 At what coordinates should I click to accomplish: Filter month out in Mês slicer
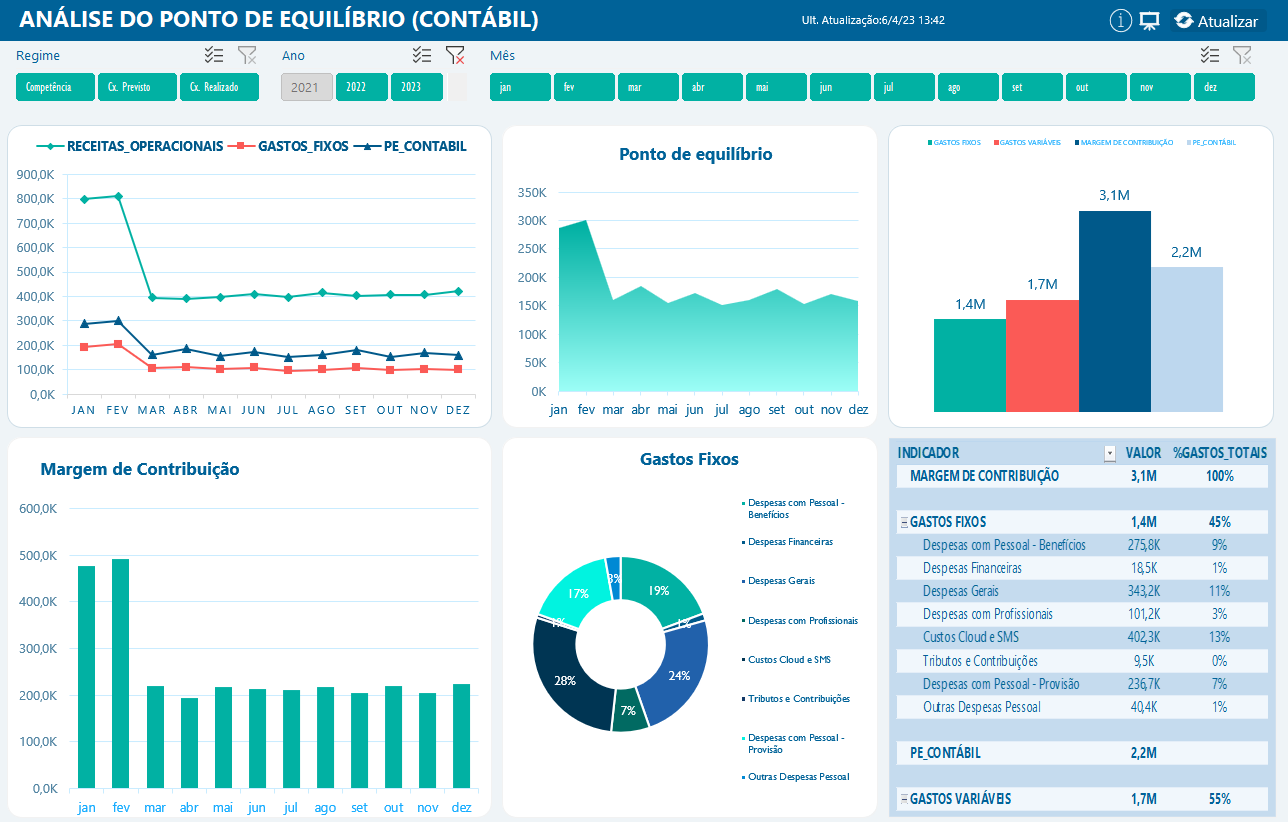click(1096, 87)
